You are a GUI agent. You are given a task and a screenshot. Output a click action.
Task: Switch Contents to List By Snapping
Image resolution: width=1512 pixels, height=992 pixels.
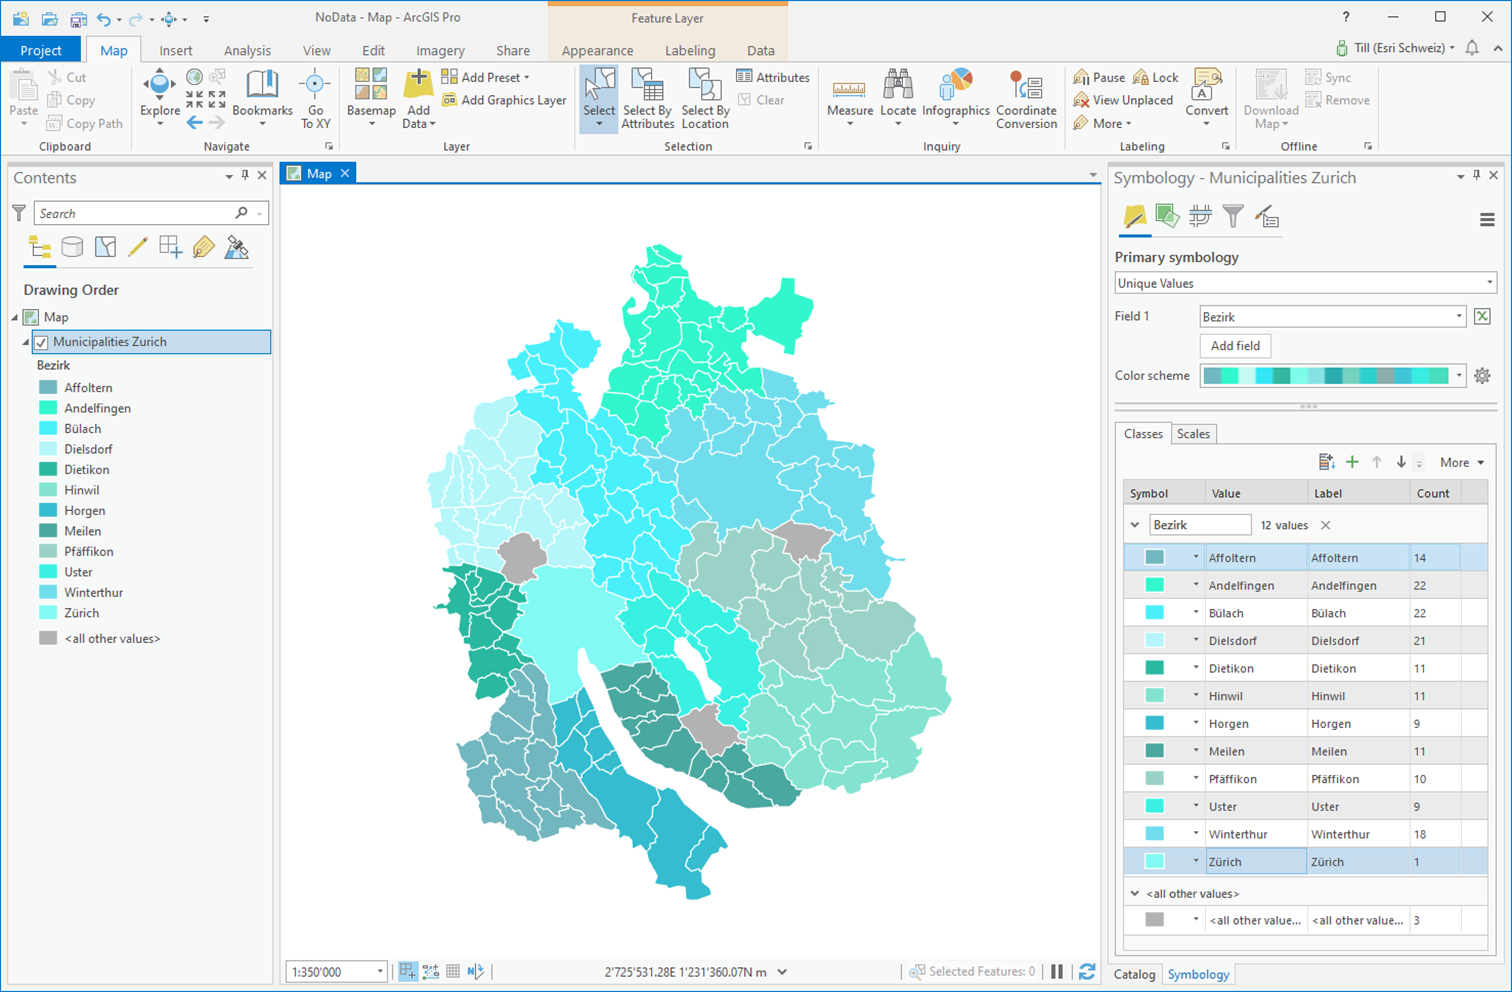171,247
